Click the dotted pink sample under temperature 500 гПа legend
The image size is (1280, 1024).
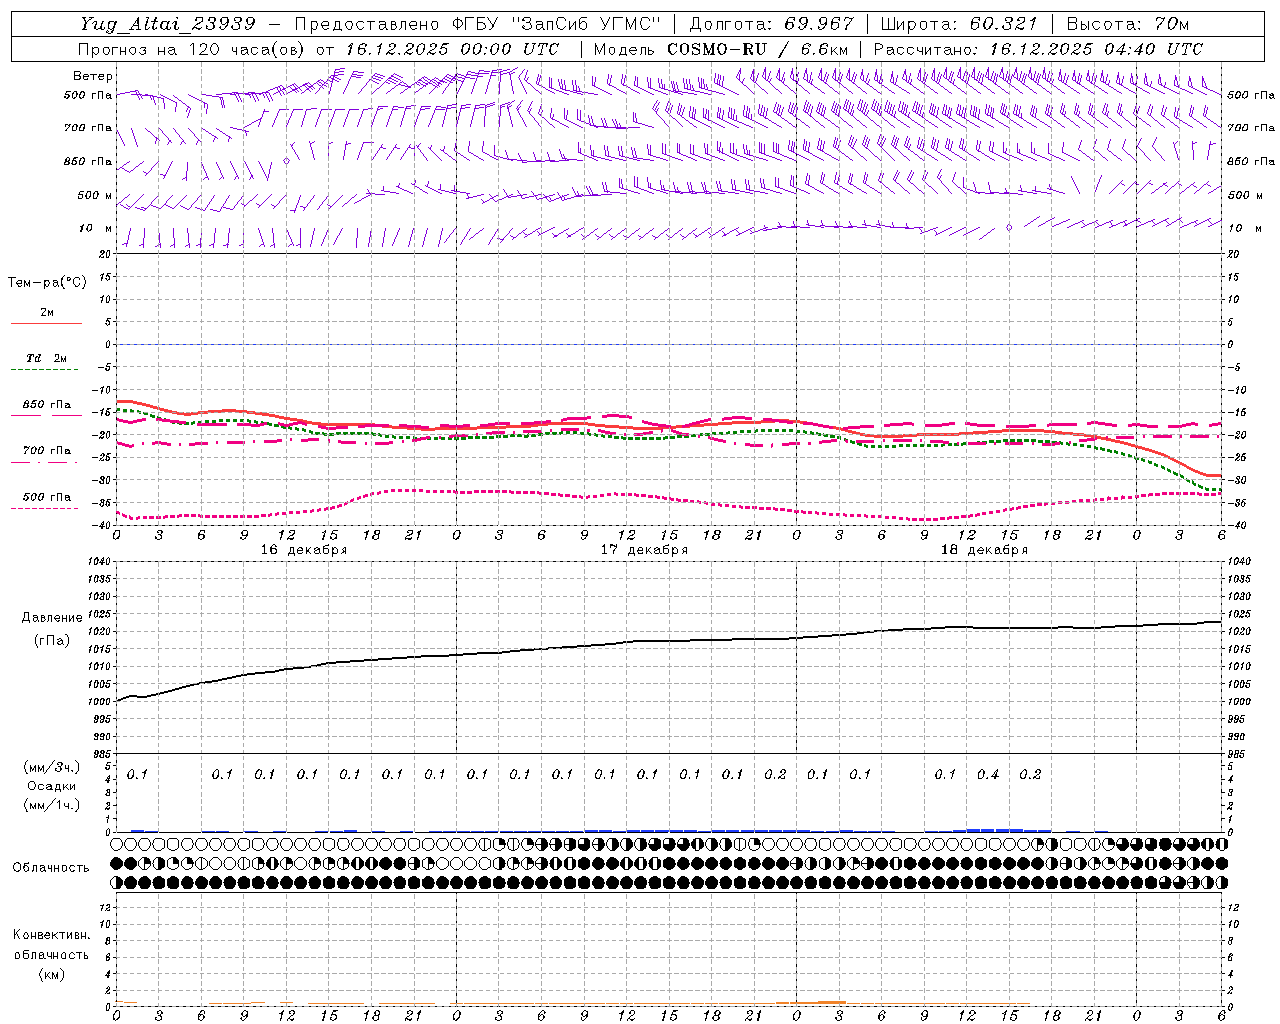tap(45, 508)
